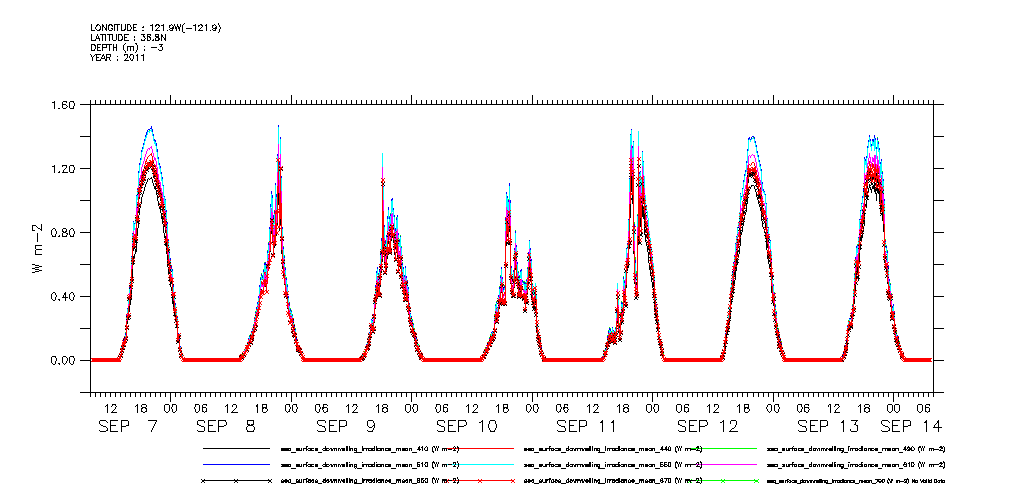1009x504 pixels.
Task: Click the magenta legend line for irradiance 610
Action: [722, 464]
